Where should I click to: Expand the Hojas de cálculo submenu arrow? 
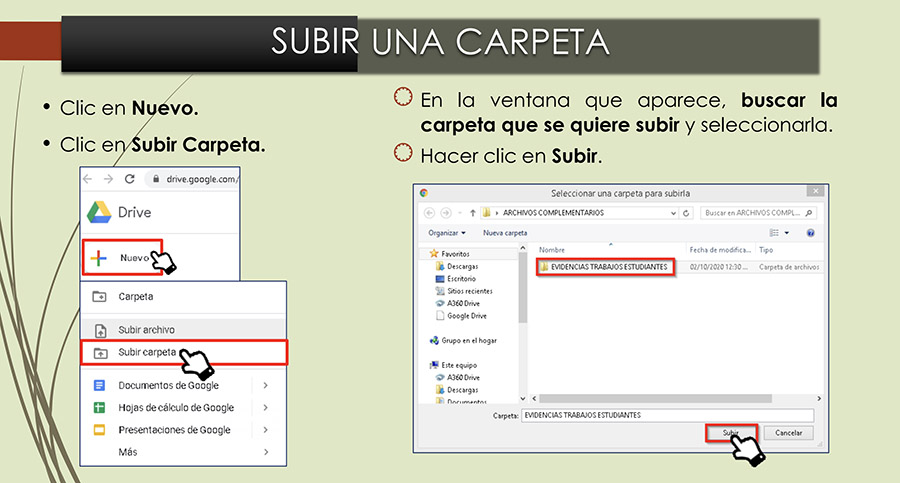click(x=266, y=408)
